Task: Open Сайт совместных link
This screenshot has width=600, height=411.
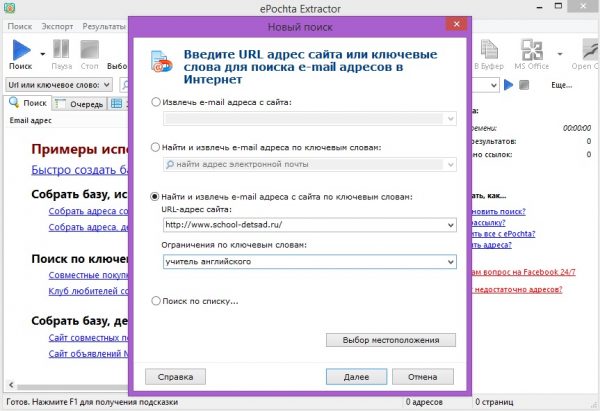Action: (x=88, y=338)
